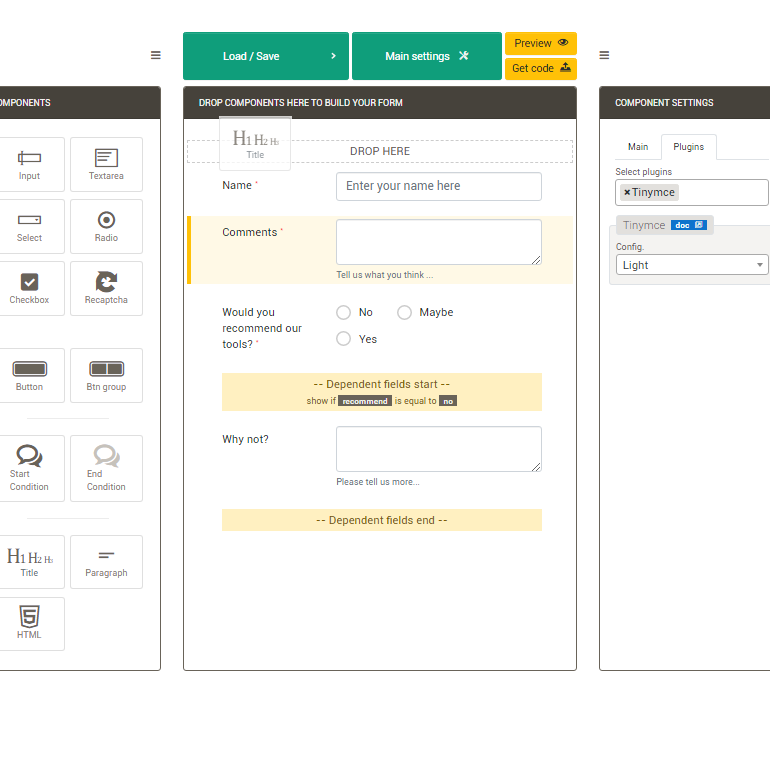The width and height of the screenshot is (770, 768).
Task: Switch to the Main settings tab
Action: pos(426,56)
